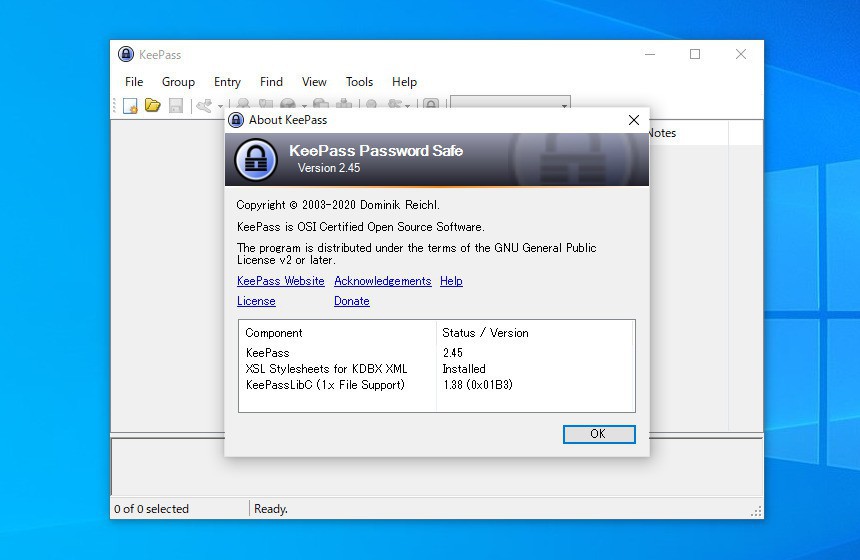Image resolution: width=860 pixels, height=560 pixels.
Task: Open the Entry menu
Action: coord(227,82)
